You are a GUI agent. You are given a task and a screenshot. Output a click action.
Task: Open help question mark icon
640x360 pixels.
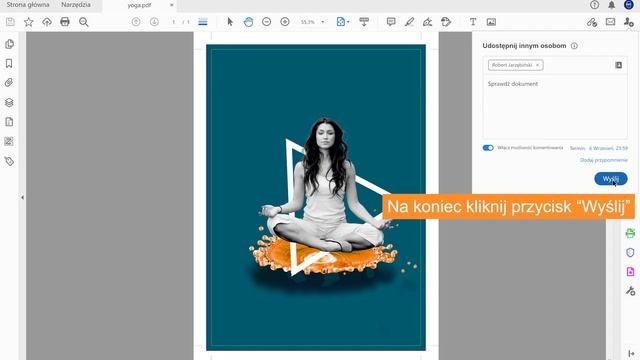pyautogui.click(x=595, y=5)
